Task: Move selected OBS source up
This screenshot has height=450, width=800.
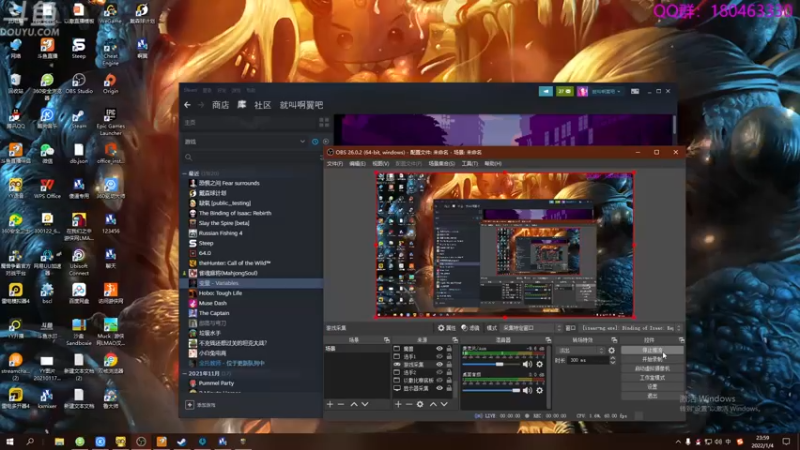Action: point(433,404)
